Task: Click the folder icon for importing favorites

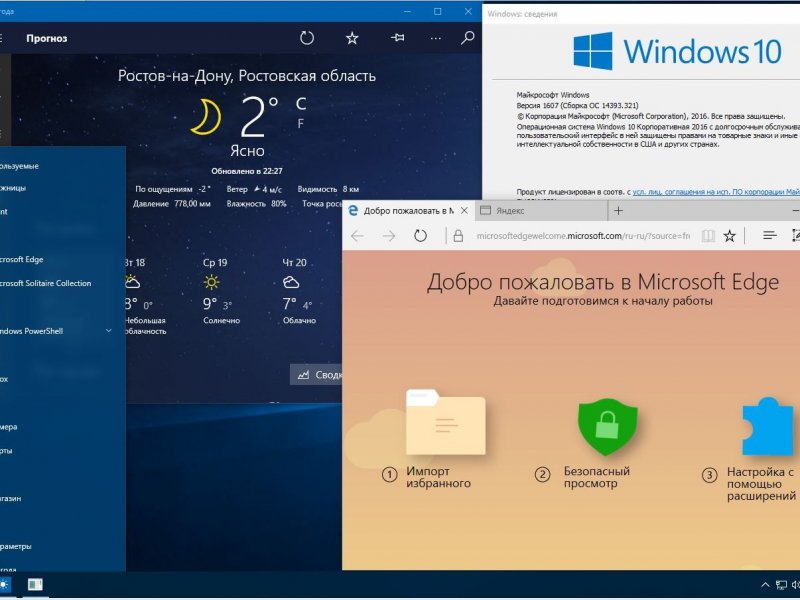Action: [445, 421]
